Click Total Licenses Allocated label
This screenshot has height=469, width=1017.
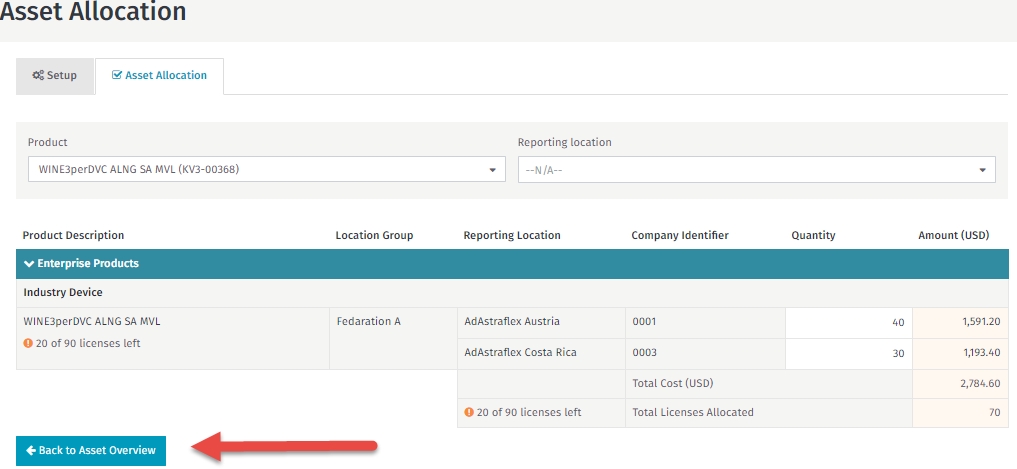click(693, 412)
